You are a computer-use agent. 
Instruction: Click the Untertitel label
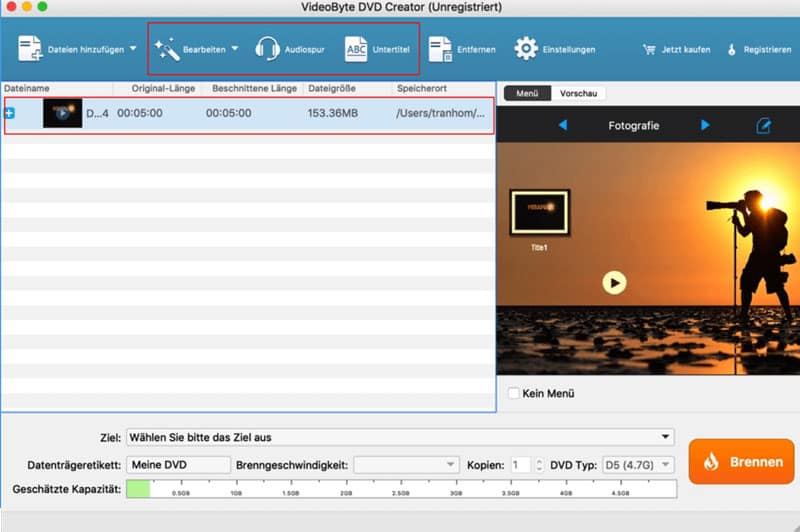[391, 49]
